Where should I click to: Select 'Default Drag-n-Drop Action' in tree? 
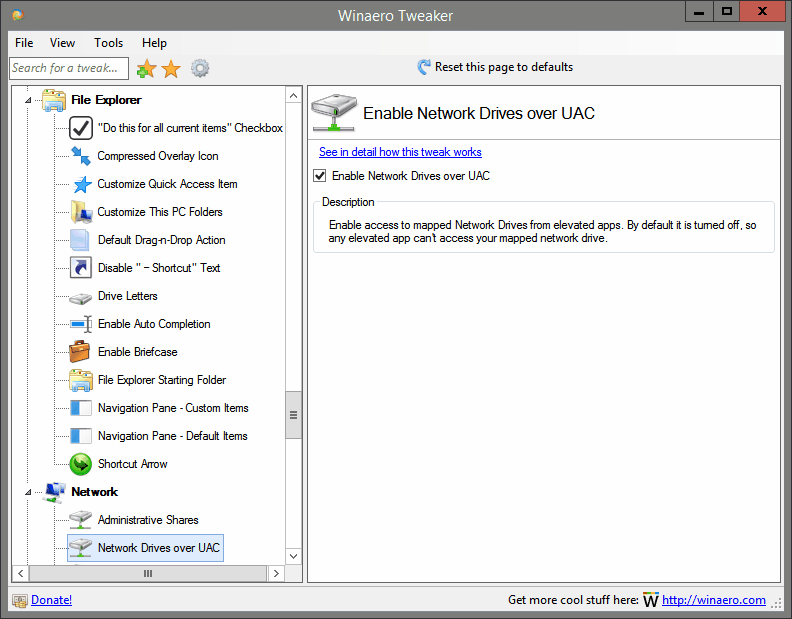click(162, 240)
